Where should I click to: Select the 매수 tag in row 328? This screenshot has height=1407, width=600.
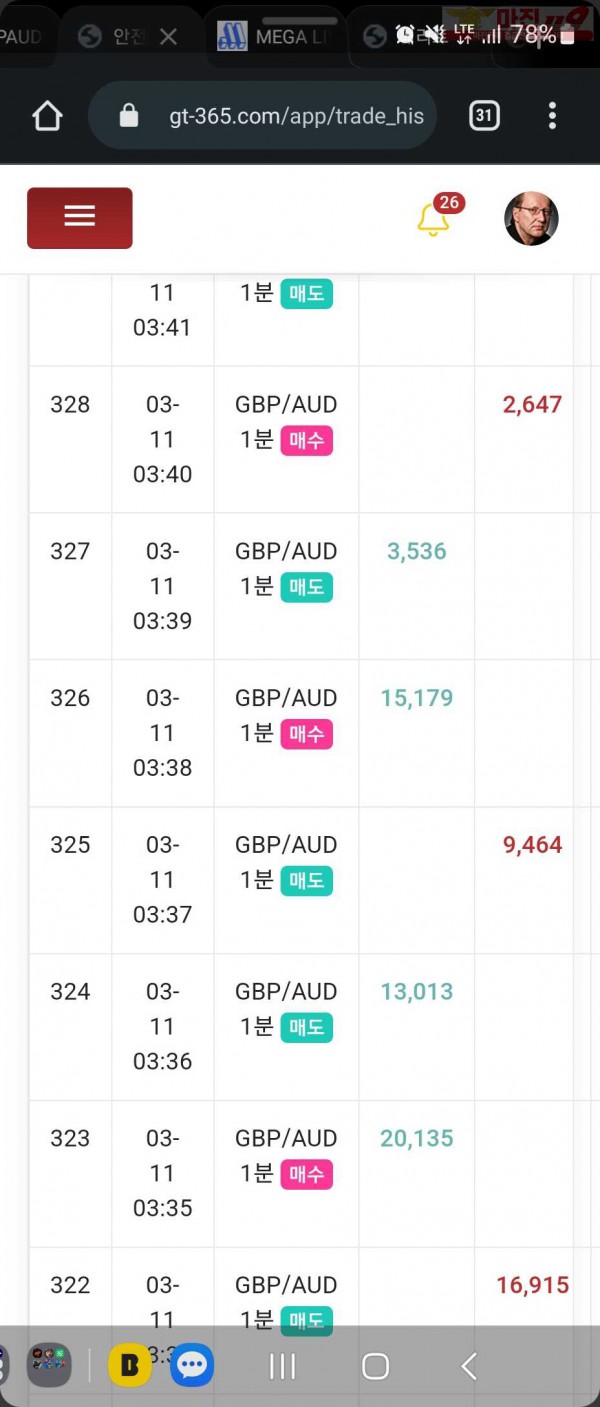point(306,440)
